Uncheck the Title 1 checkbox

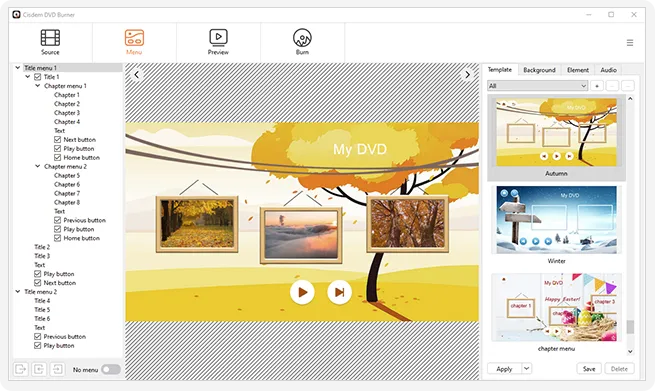(38, 77)
